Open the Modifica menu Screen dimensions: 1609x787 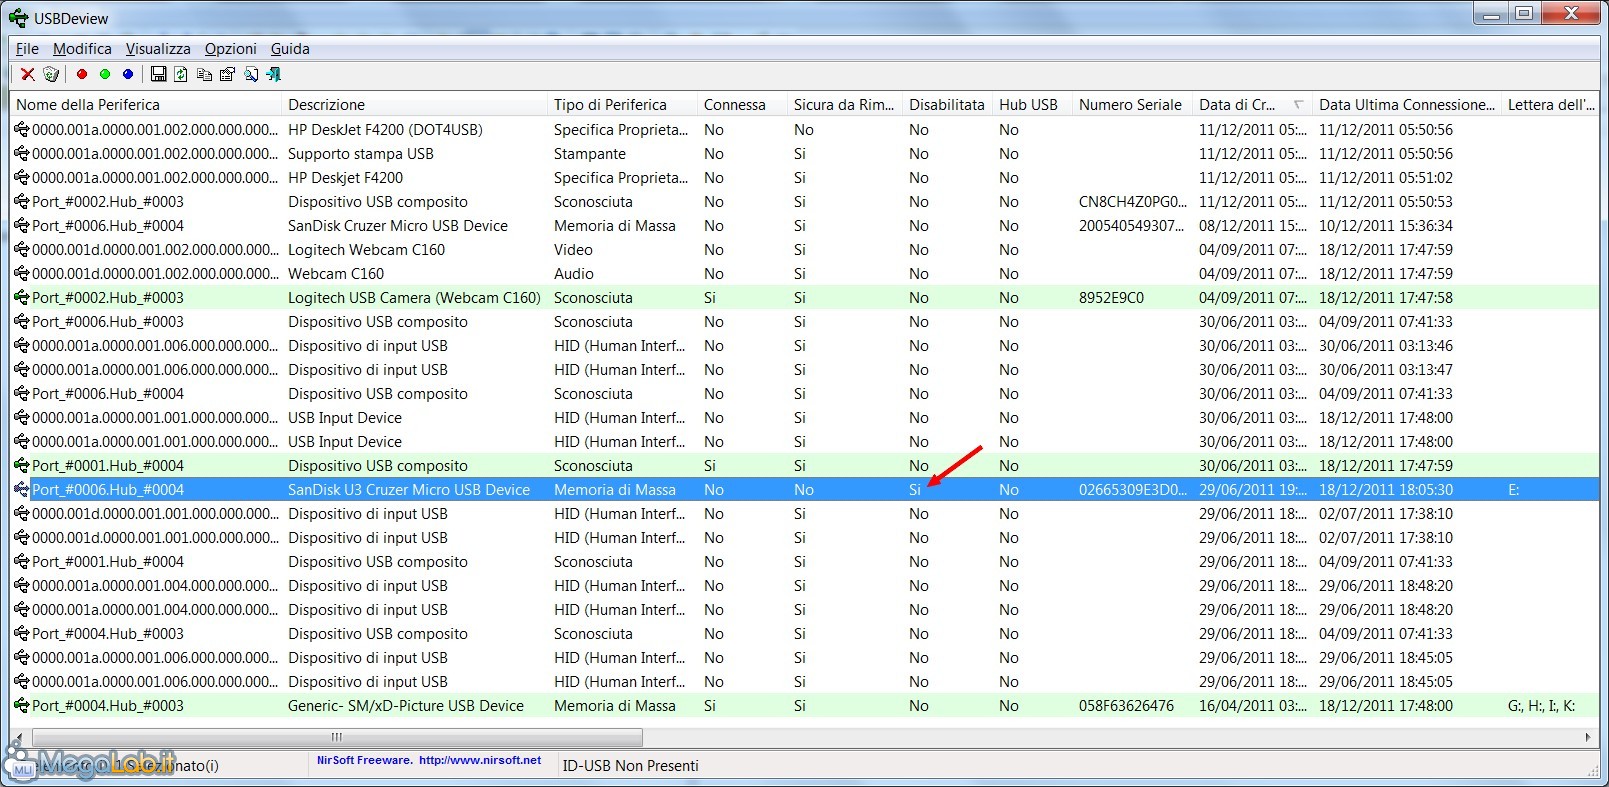click(x=82, y=48)
